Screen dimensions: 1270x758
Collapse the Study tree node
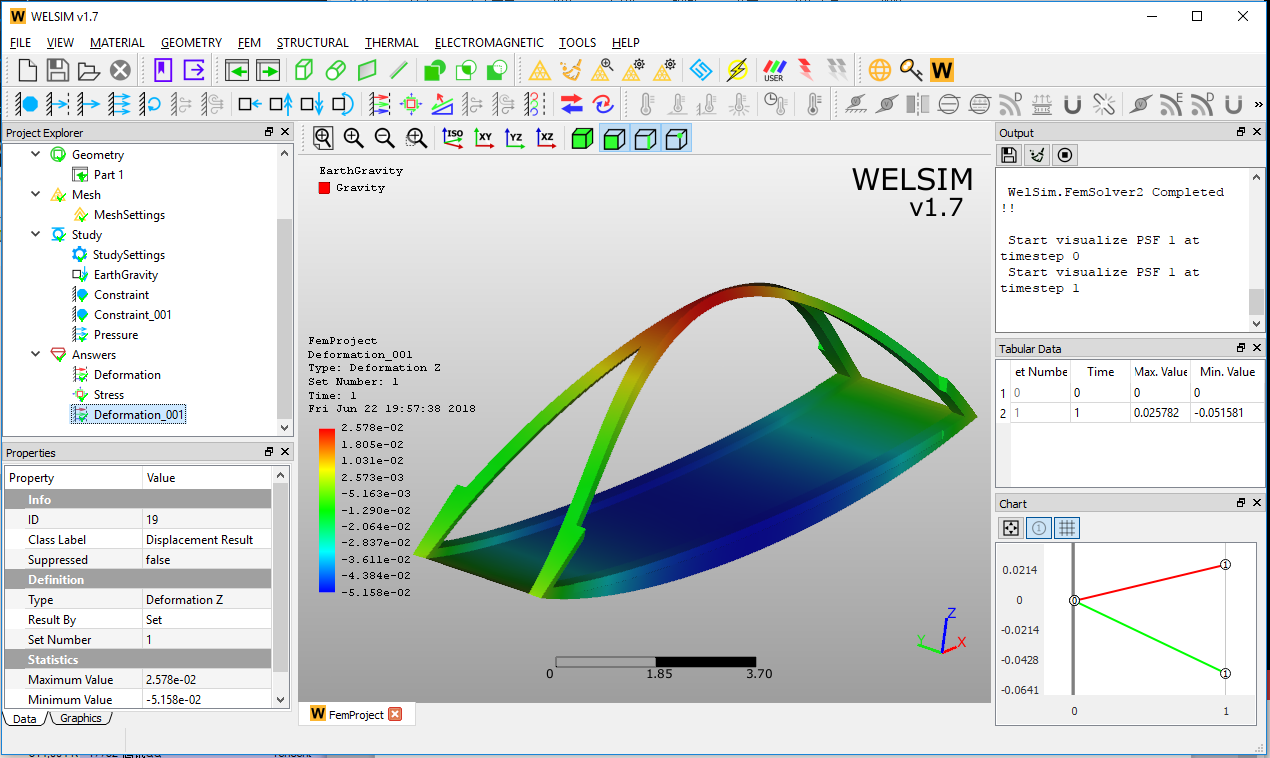36,234
